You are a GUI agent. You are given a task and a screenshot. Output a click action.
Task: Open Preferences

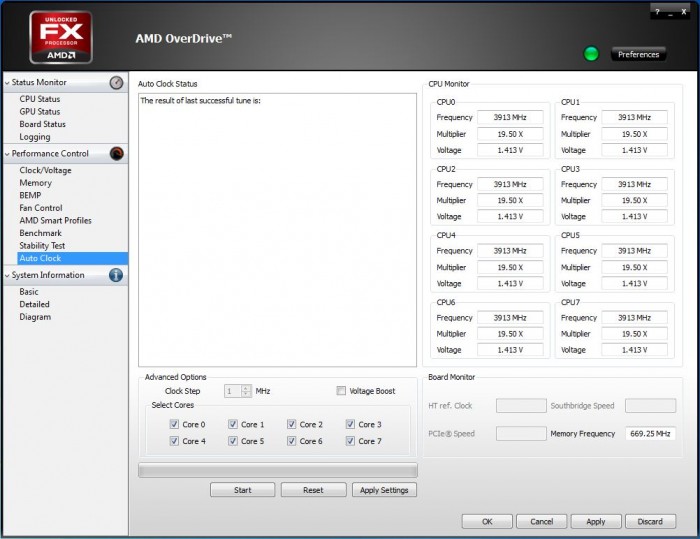coord(638,54)
